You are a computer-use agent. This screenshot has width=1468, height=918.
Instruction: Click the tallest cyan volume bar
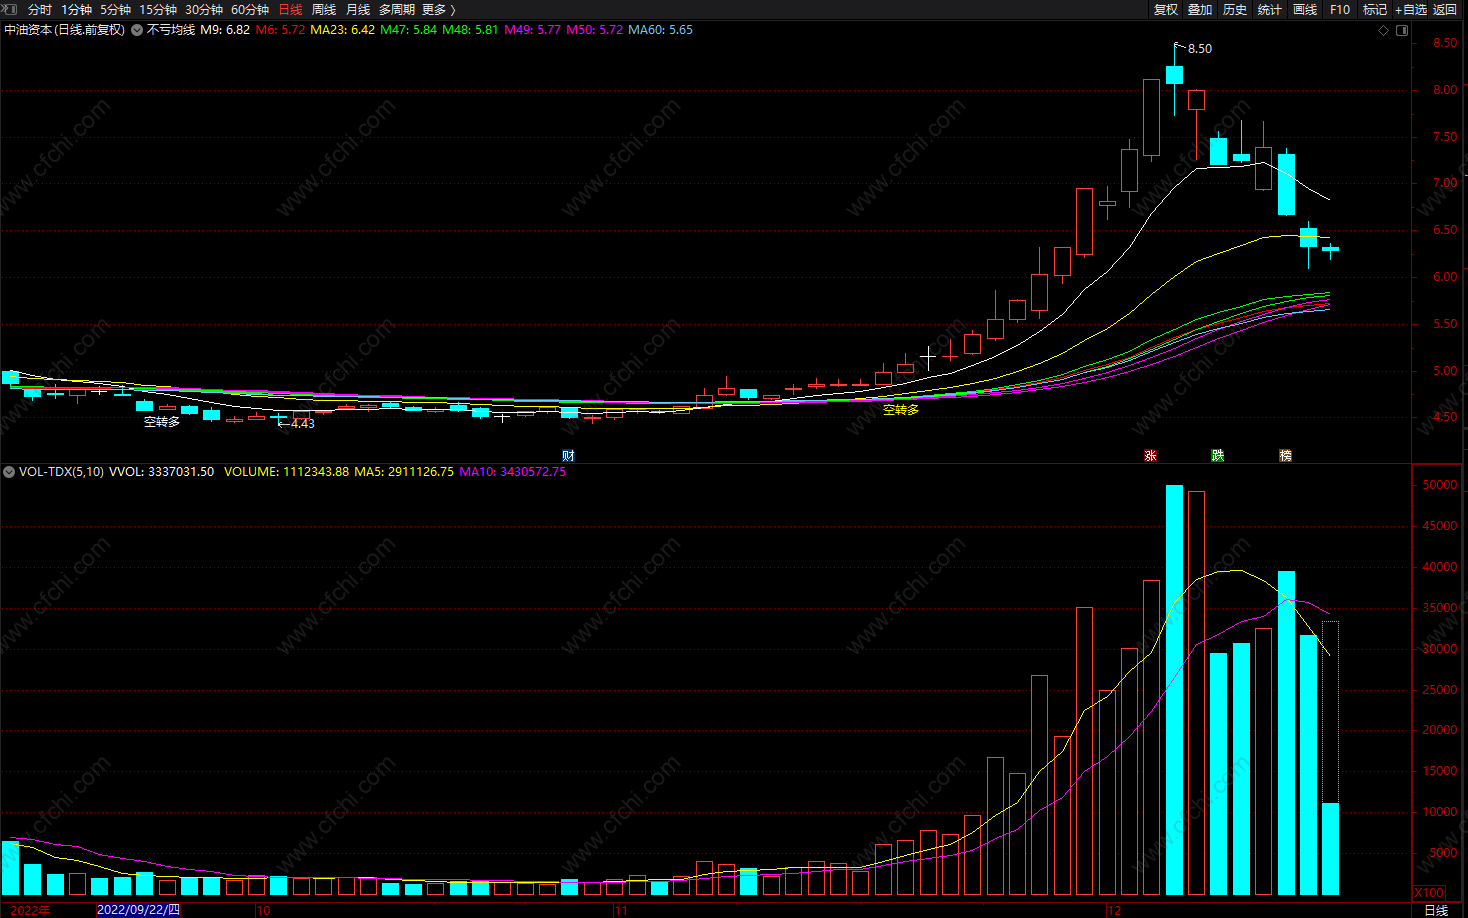click(x=1174, y=690)
